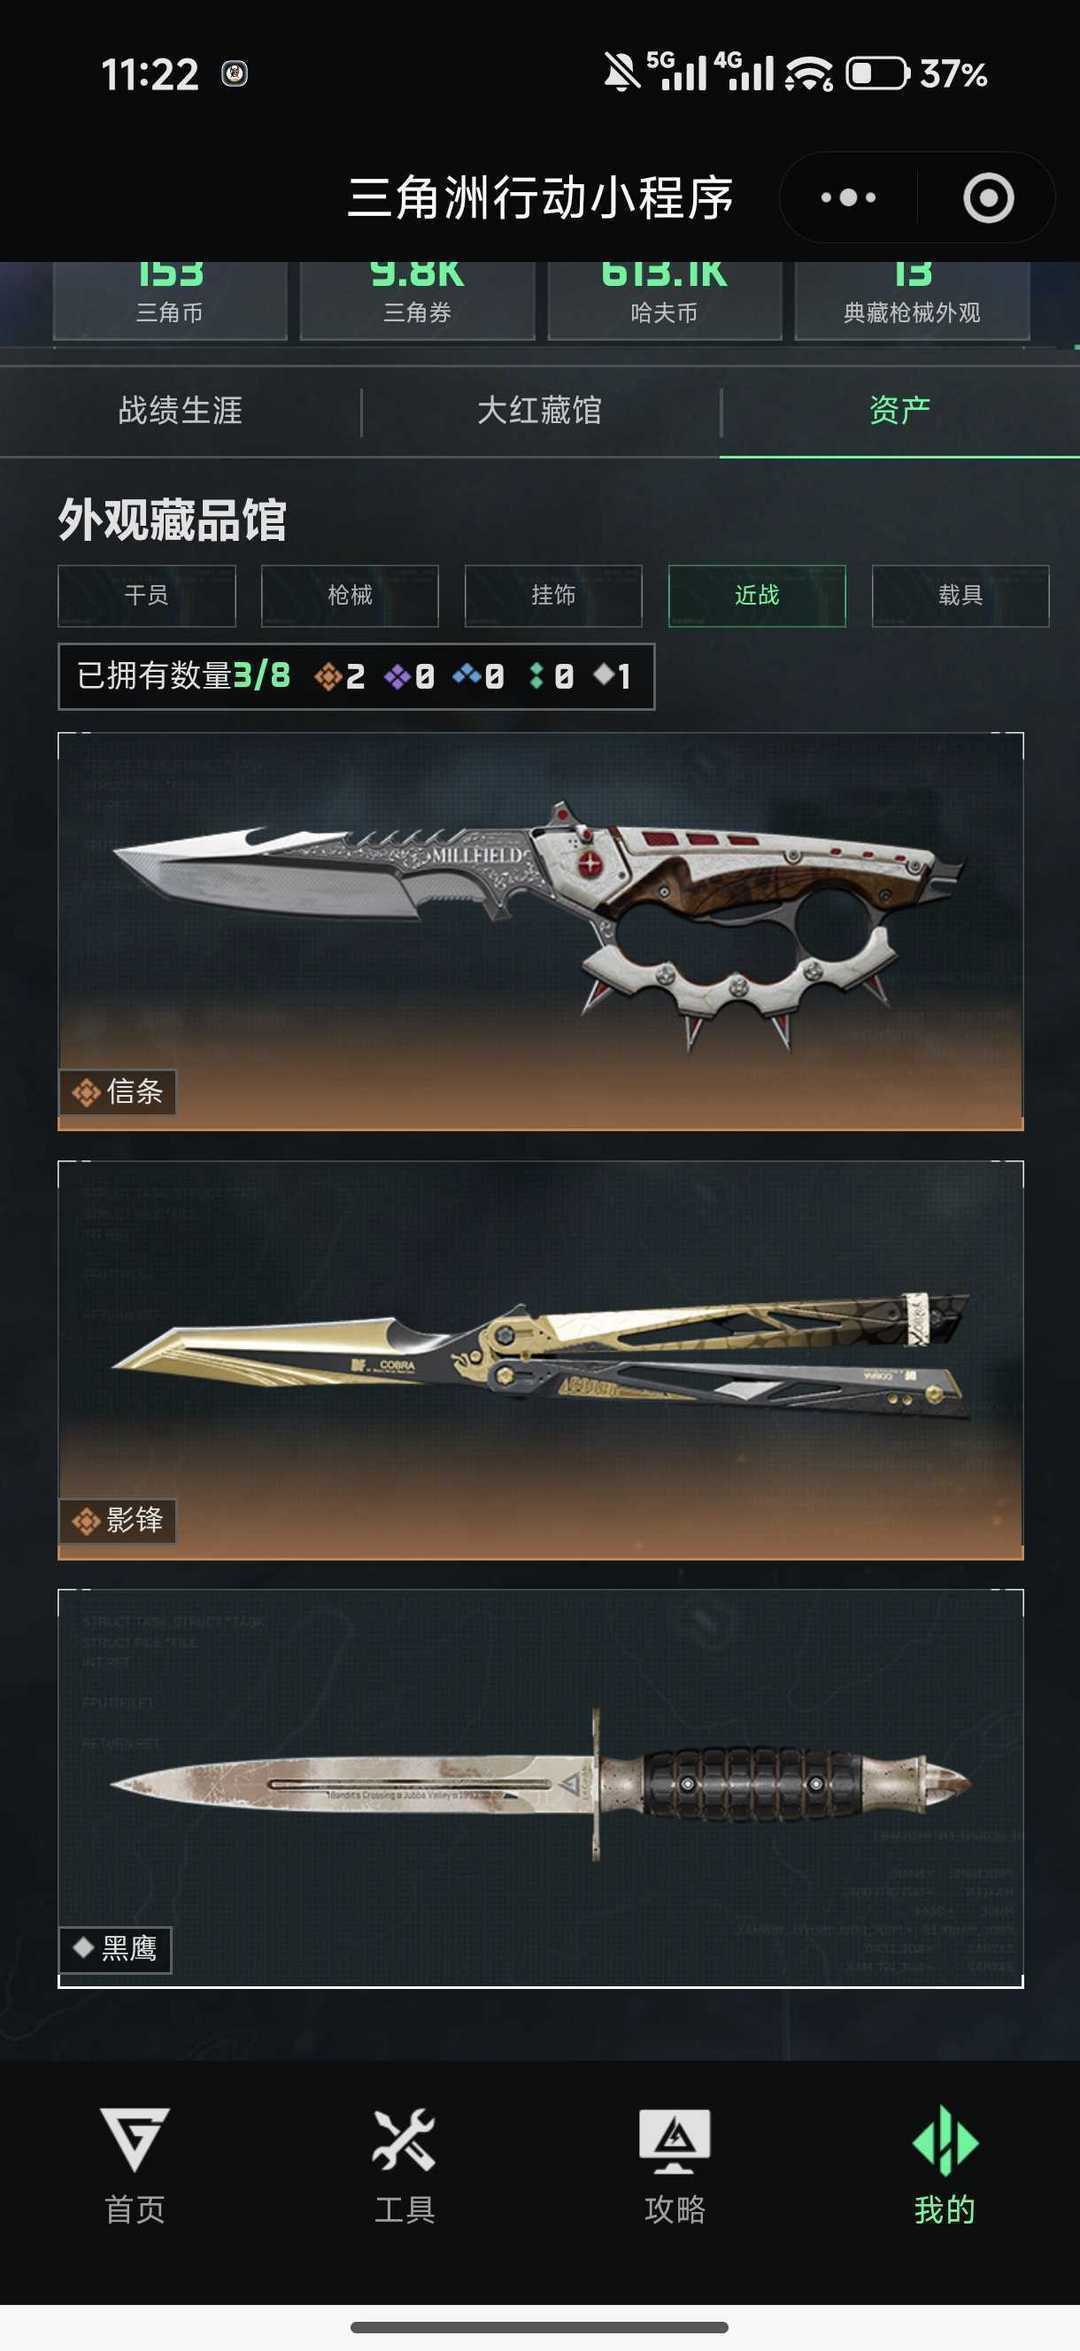
Task: Tap the white rarity icon beside 黑鹰
Action: point(84,1947)
